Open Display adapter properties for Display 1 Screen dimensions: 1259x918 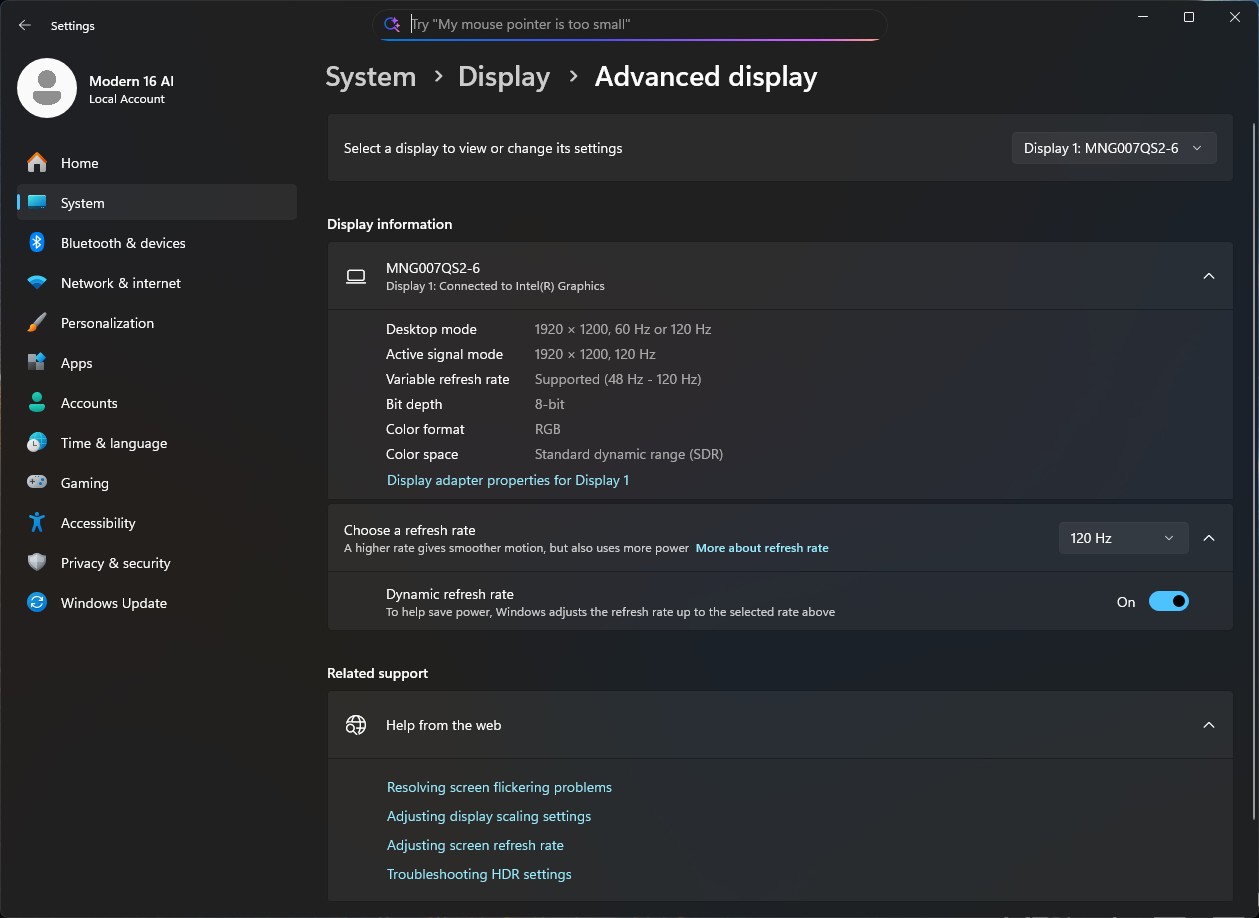508,480
